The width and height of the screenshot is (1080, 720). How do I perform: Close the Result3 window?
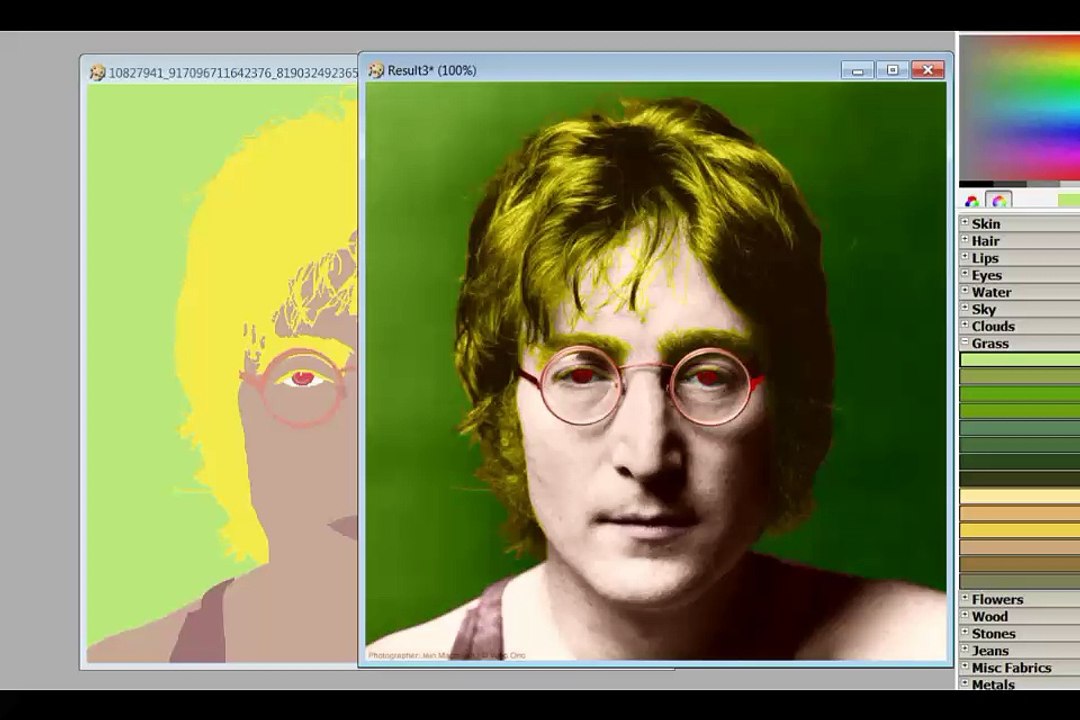click(x=928, y=70)
